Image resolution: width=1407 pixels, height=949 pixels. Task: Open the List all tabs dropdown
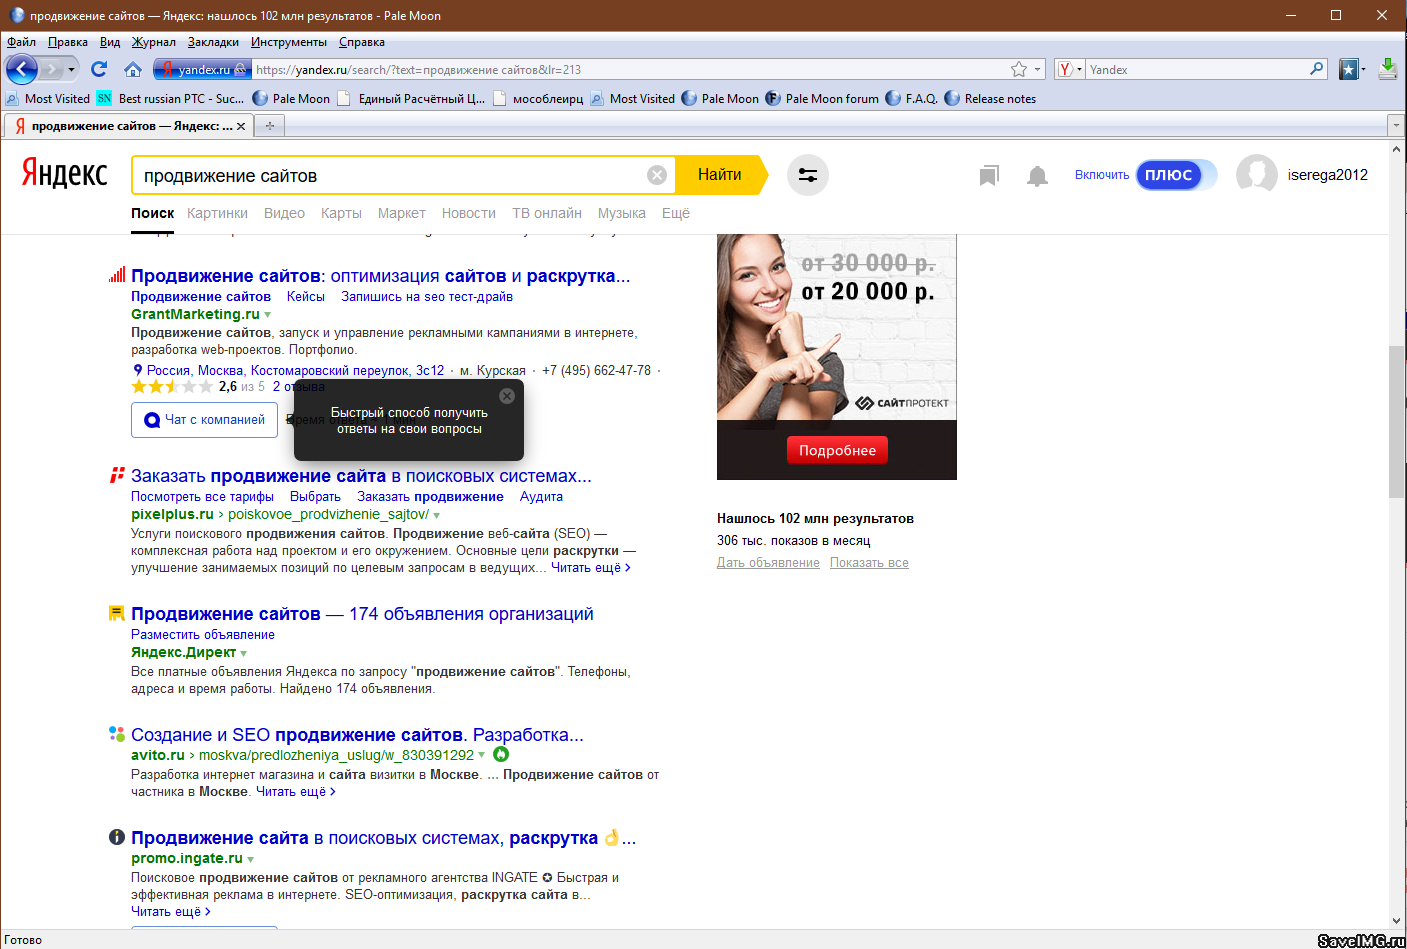(1396, 125)
